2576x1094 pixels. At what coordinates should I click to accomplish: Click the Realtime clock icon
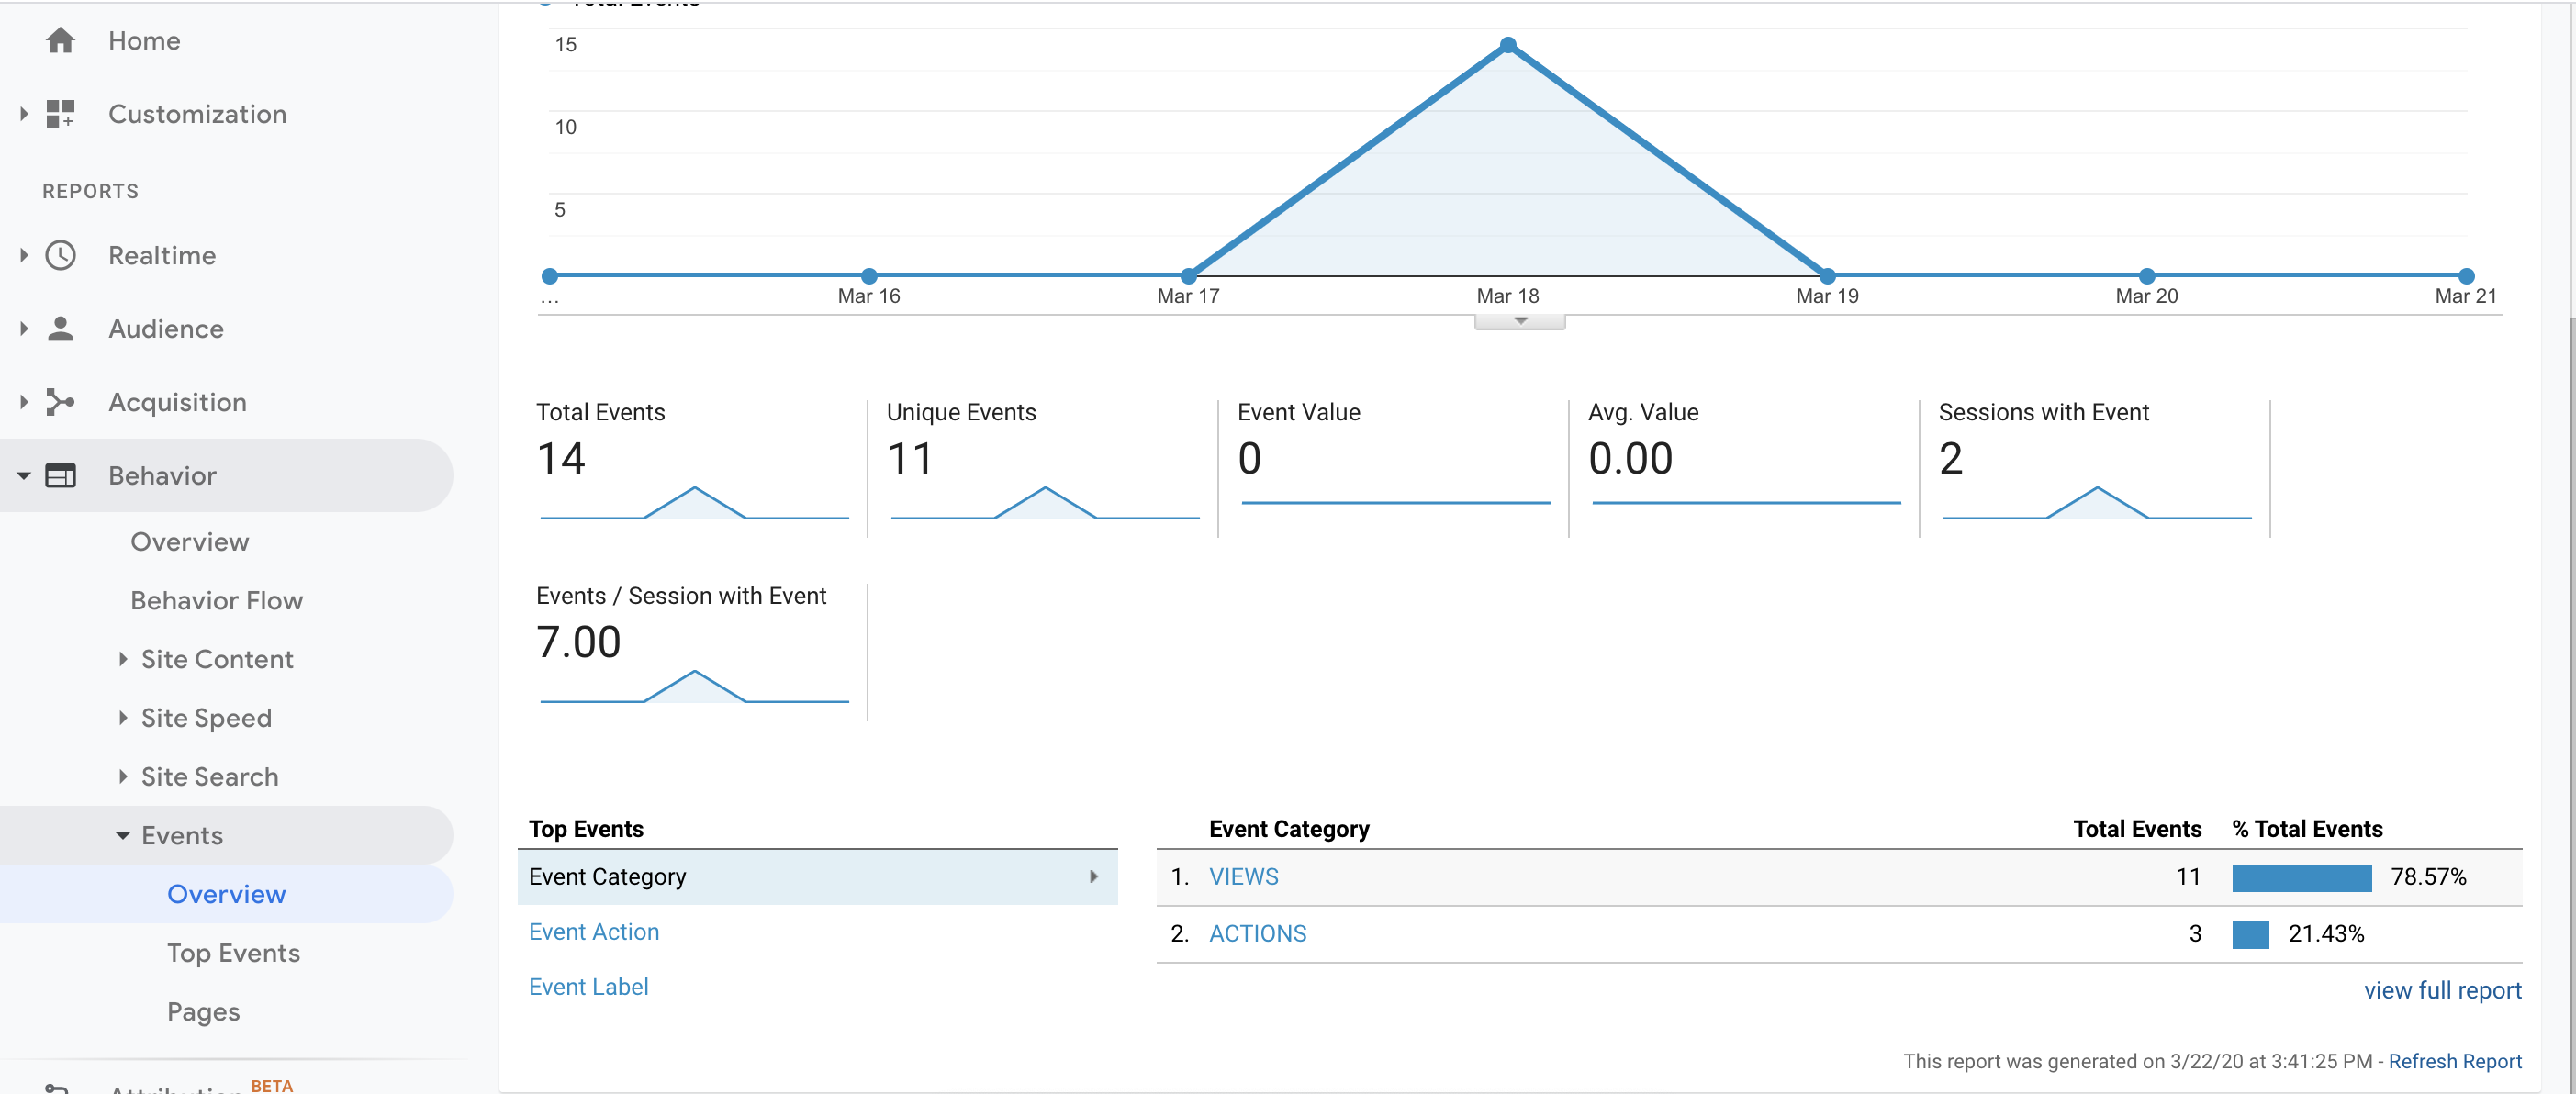60,255
